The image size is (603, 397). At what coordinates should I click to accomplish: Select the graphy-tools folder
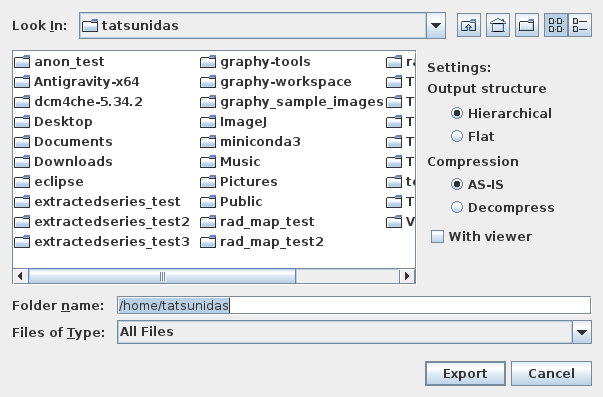pos(255,62)
